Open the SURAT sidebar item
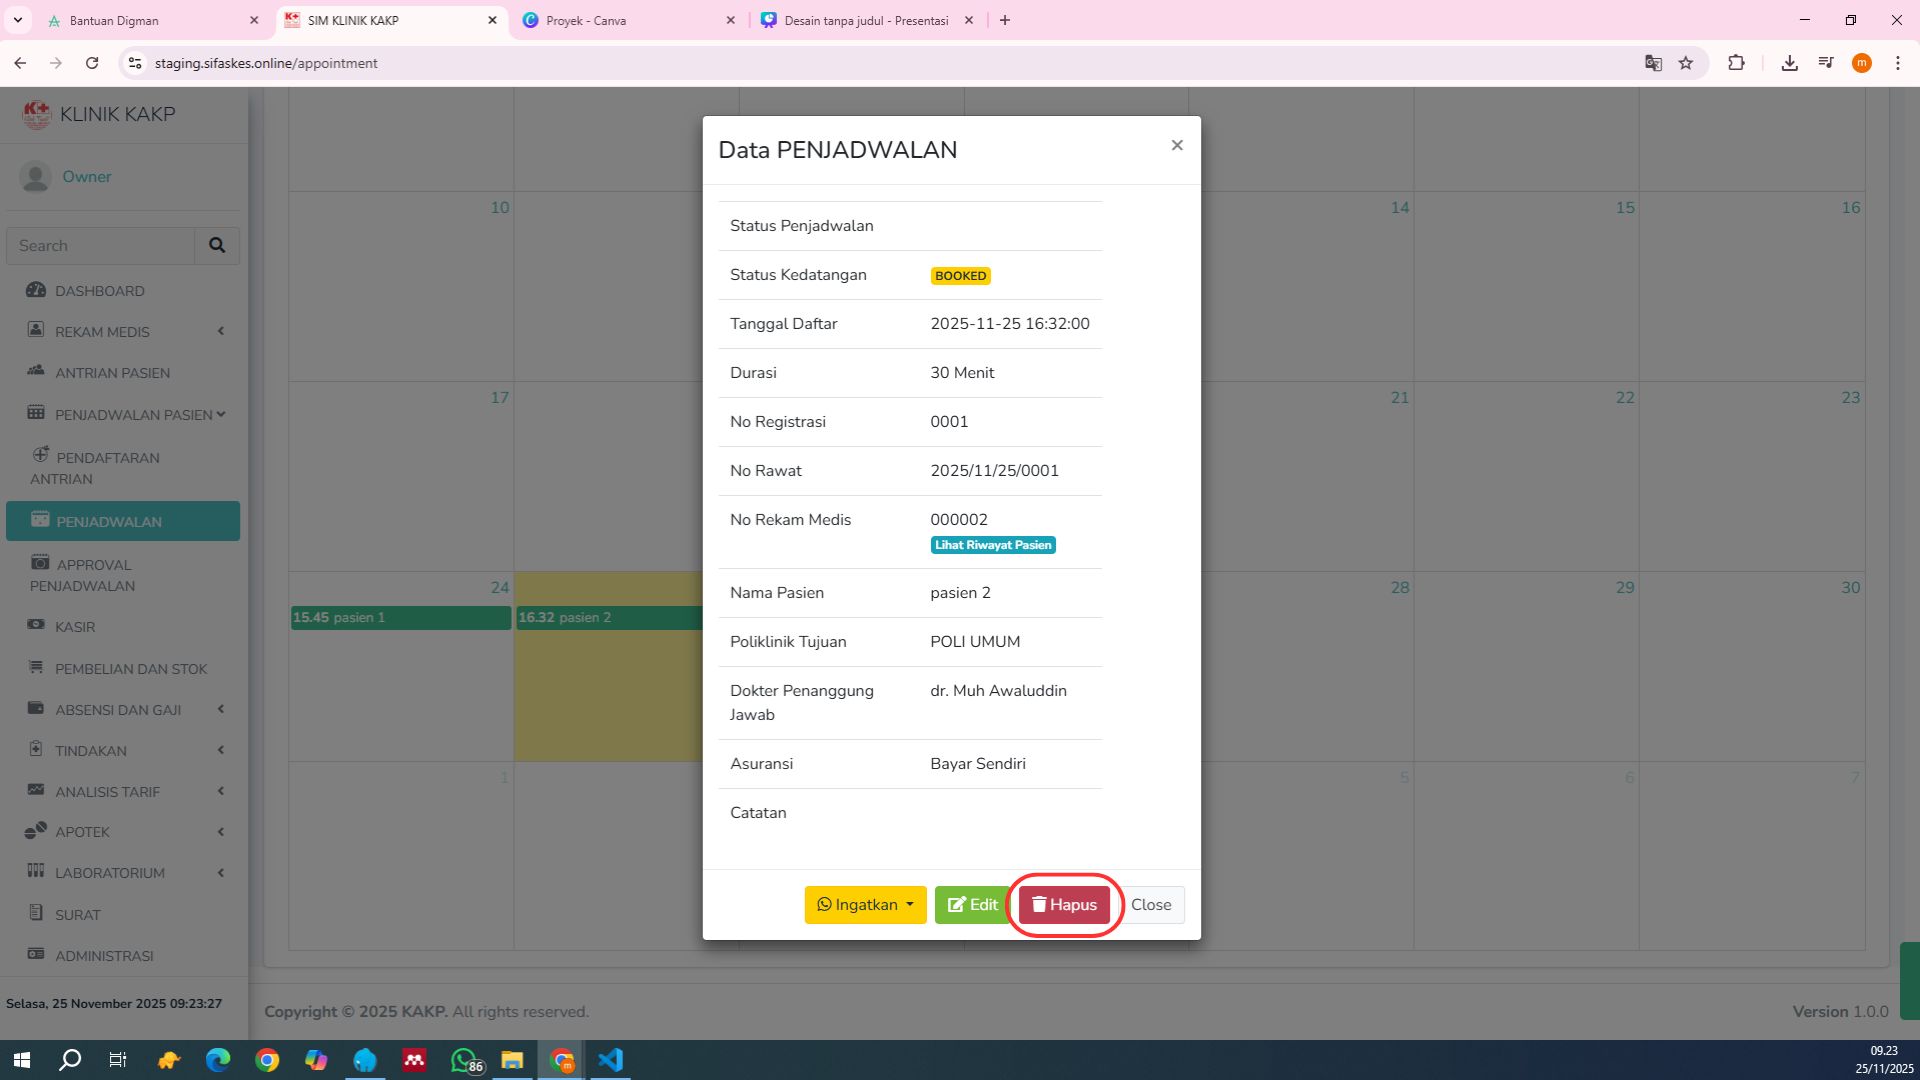1920x1080 pixels. 78,915
